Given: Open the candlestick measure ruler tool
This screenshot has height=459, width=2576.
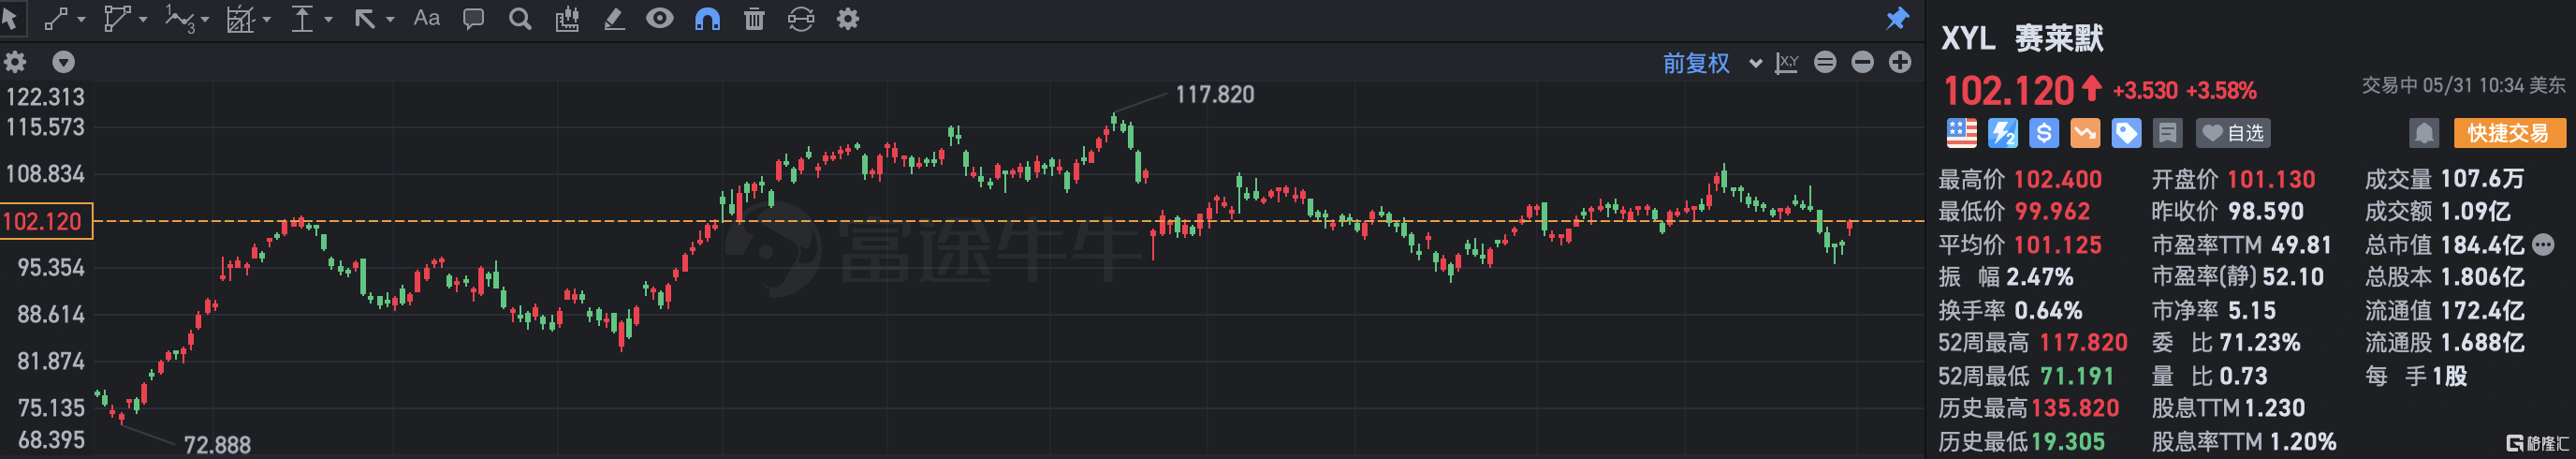Looking at the screenshot, I should 567,18.
